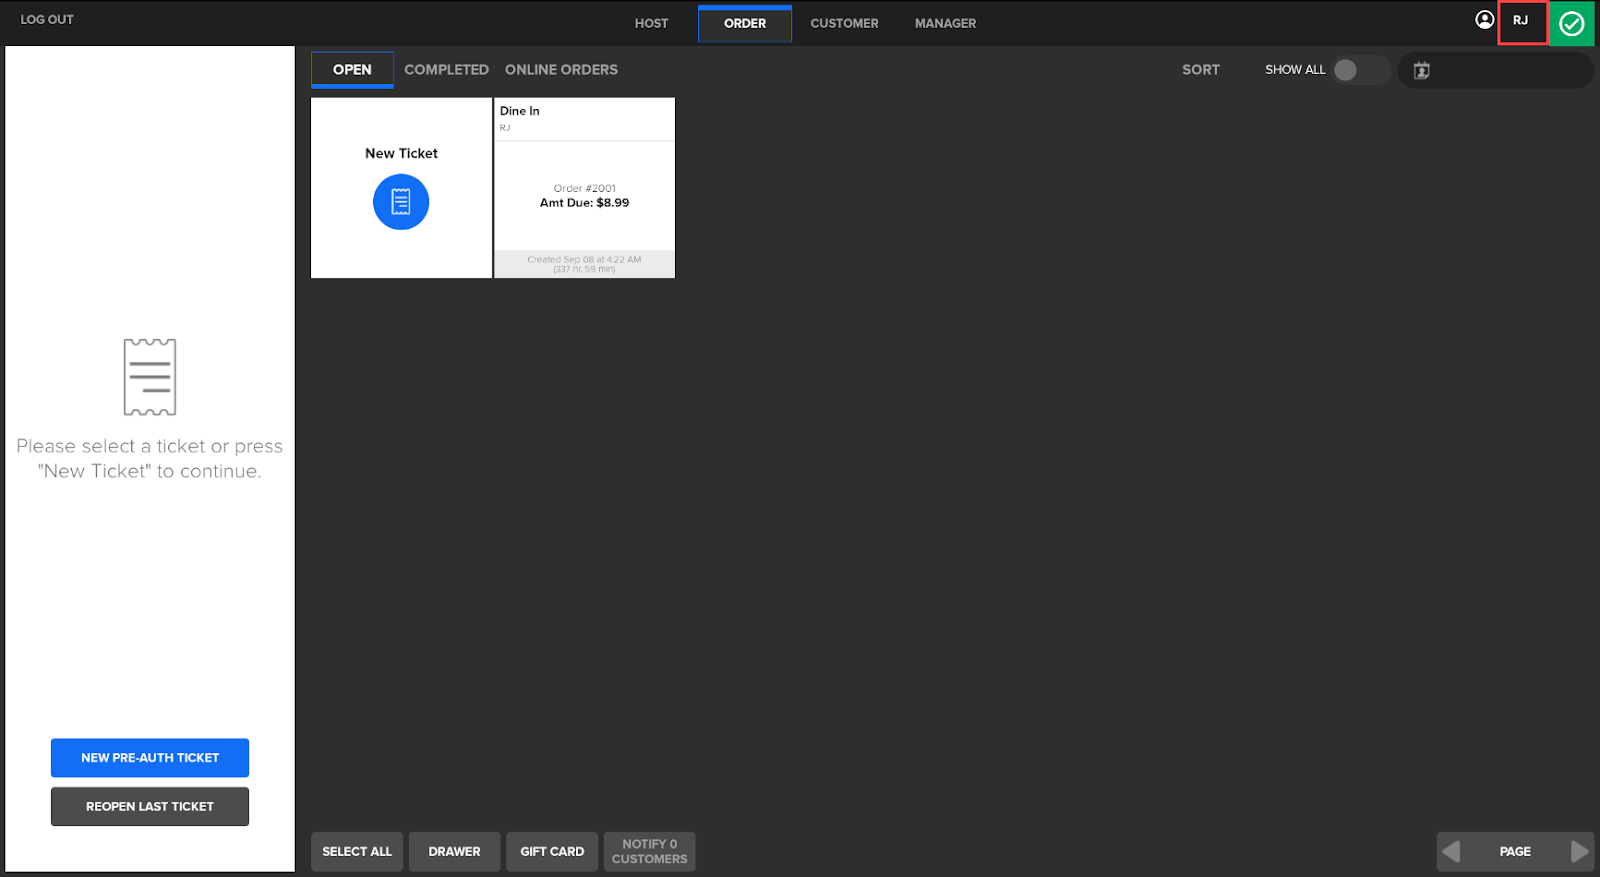The height and width of the screenshot is (877, 1600).
Task: Go to previous page arrow
Action: click(1452, 851)
